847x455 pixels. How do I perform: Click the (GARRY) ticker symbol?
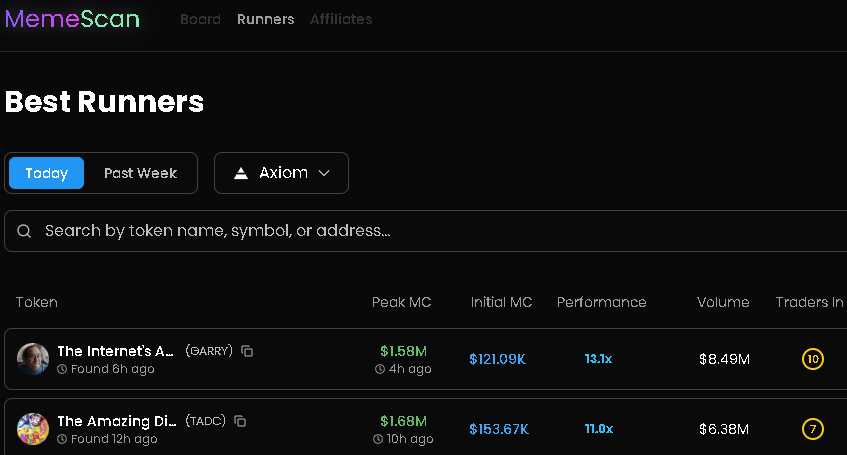(x=209, y=351)
